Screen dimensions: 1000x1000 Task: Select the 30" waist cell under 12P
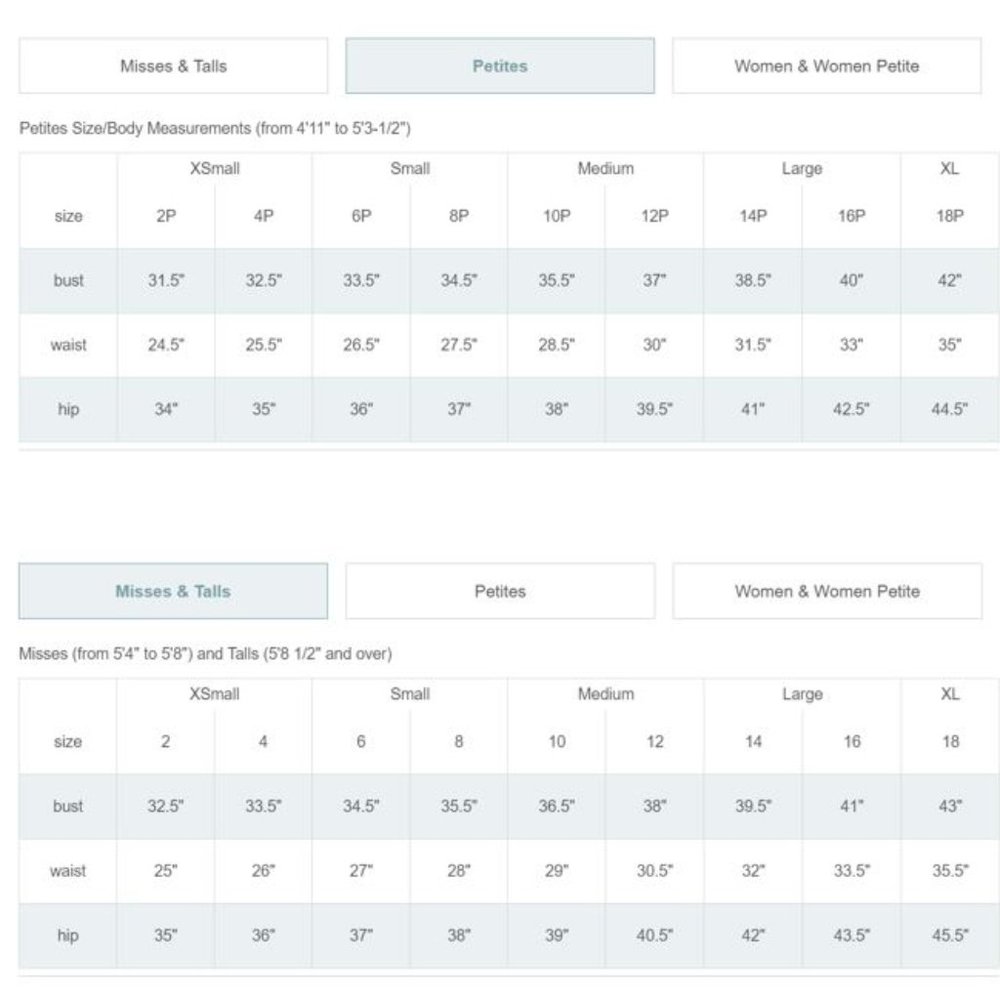(654, 345)
